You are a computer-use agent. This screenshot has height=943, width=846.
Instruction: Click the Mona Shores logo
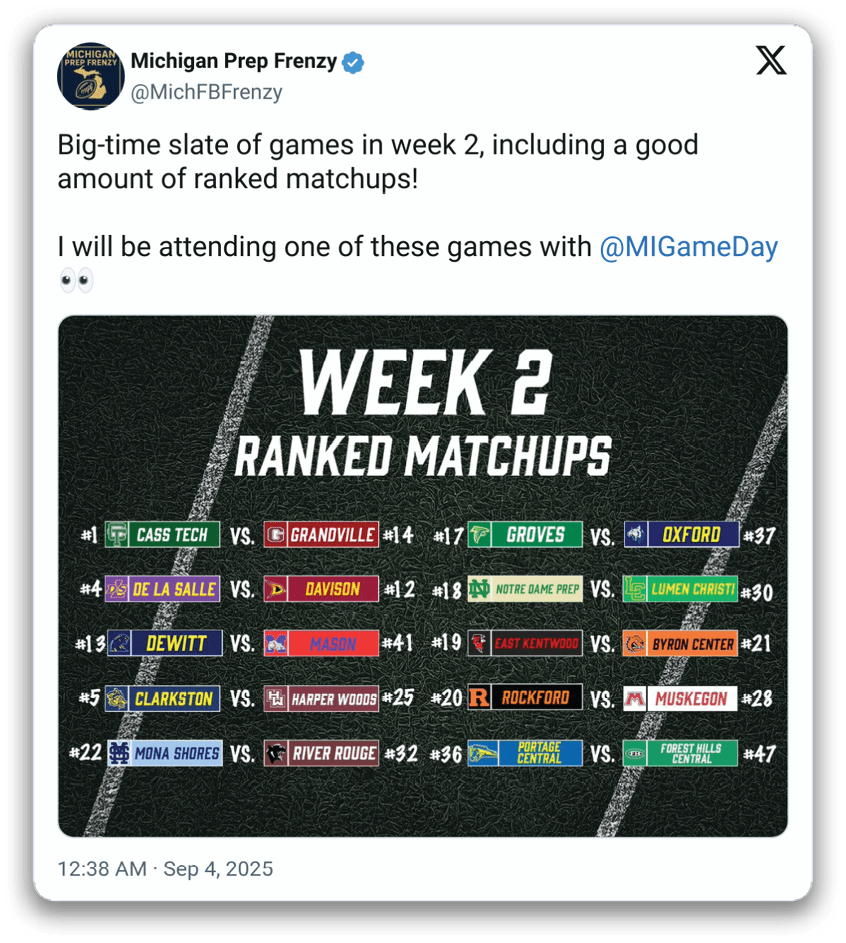pyautogui.click(x=120, y=753)
